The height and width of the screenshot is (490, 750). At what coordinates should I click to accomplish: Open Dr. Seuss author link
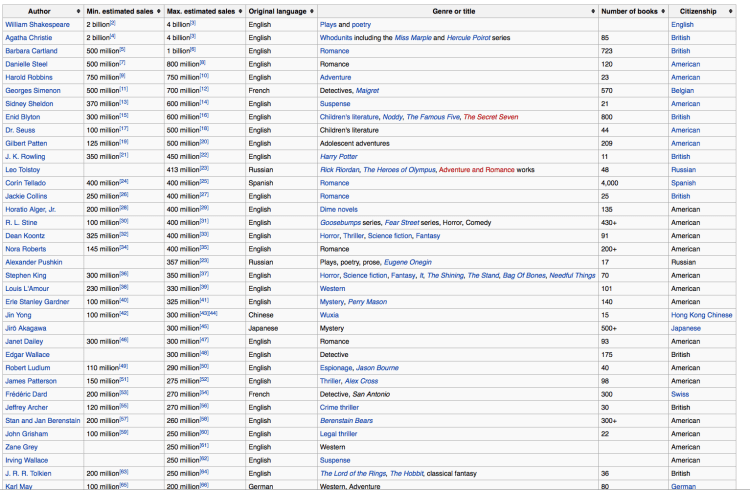(x=20, y=130)
